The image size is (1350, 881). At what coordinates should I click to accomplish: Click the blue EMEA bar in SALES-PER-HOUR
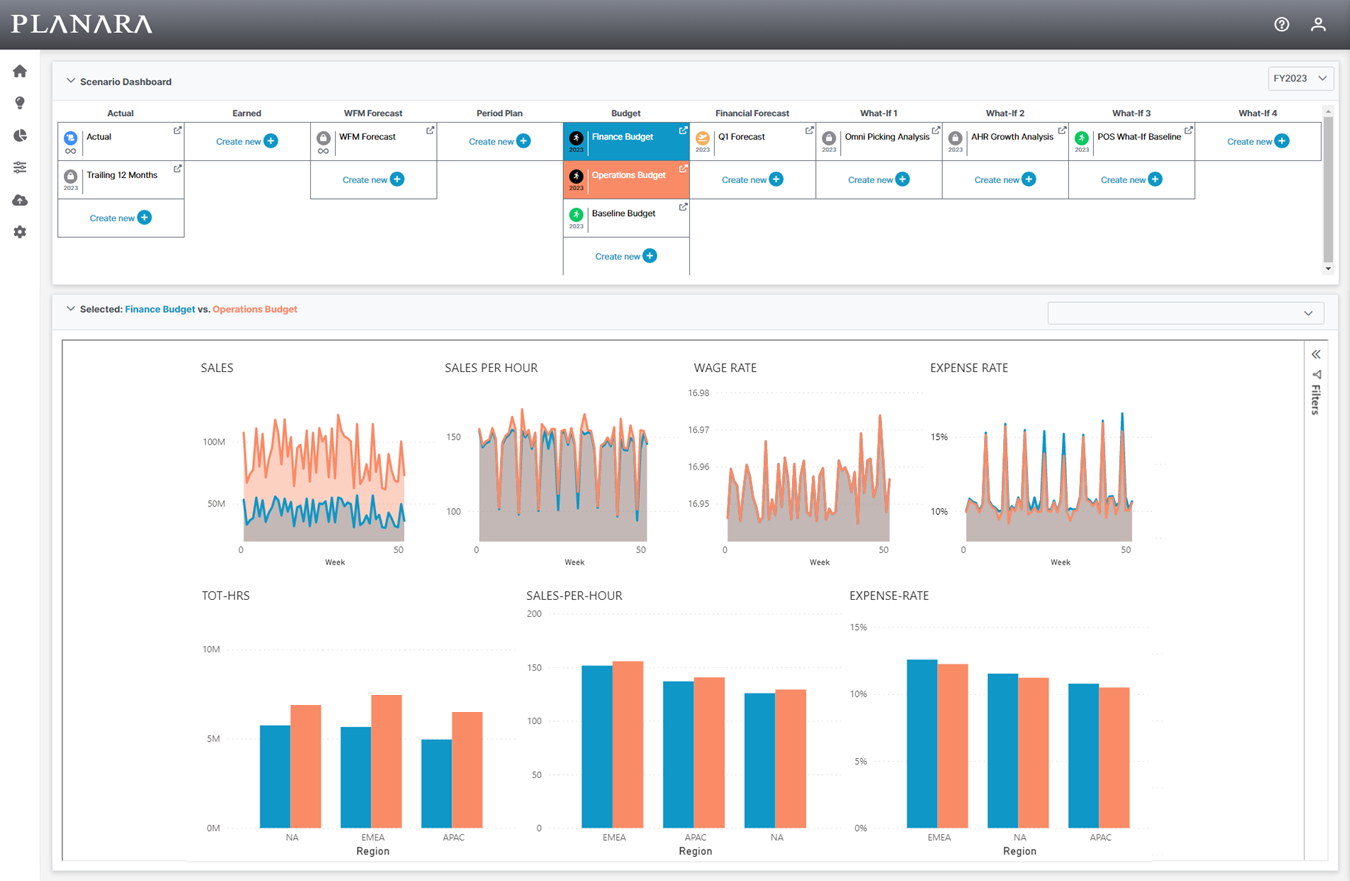597,747
